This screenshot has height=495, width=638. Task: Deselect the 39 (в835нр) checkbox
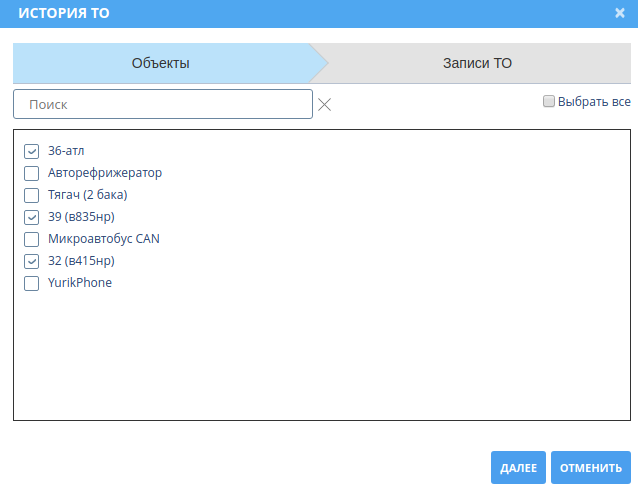[31, 217]
